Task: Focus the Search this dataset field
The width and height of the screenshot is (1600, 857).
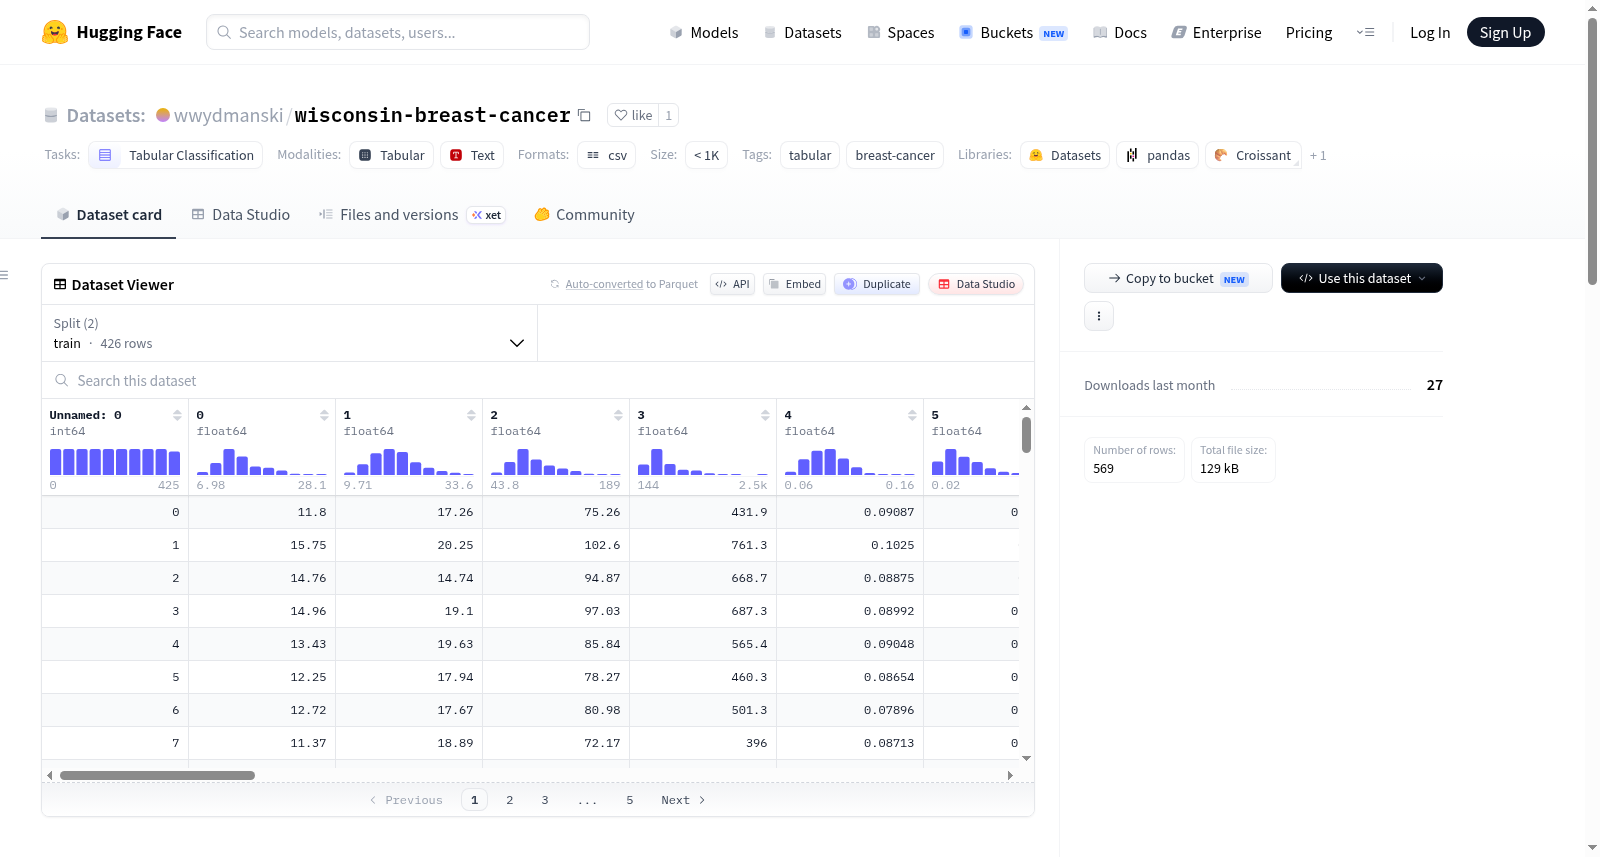Action: tap(538, 380)
